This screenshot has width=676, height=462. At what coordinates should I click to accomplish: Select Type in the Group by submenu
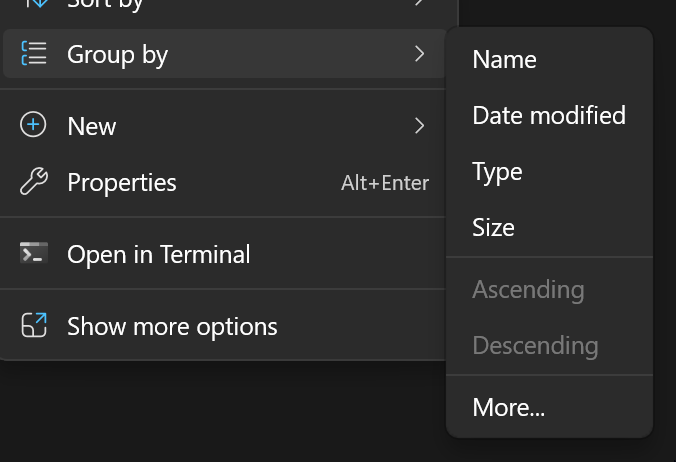pos(497,172)
